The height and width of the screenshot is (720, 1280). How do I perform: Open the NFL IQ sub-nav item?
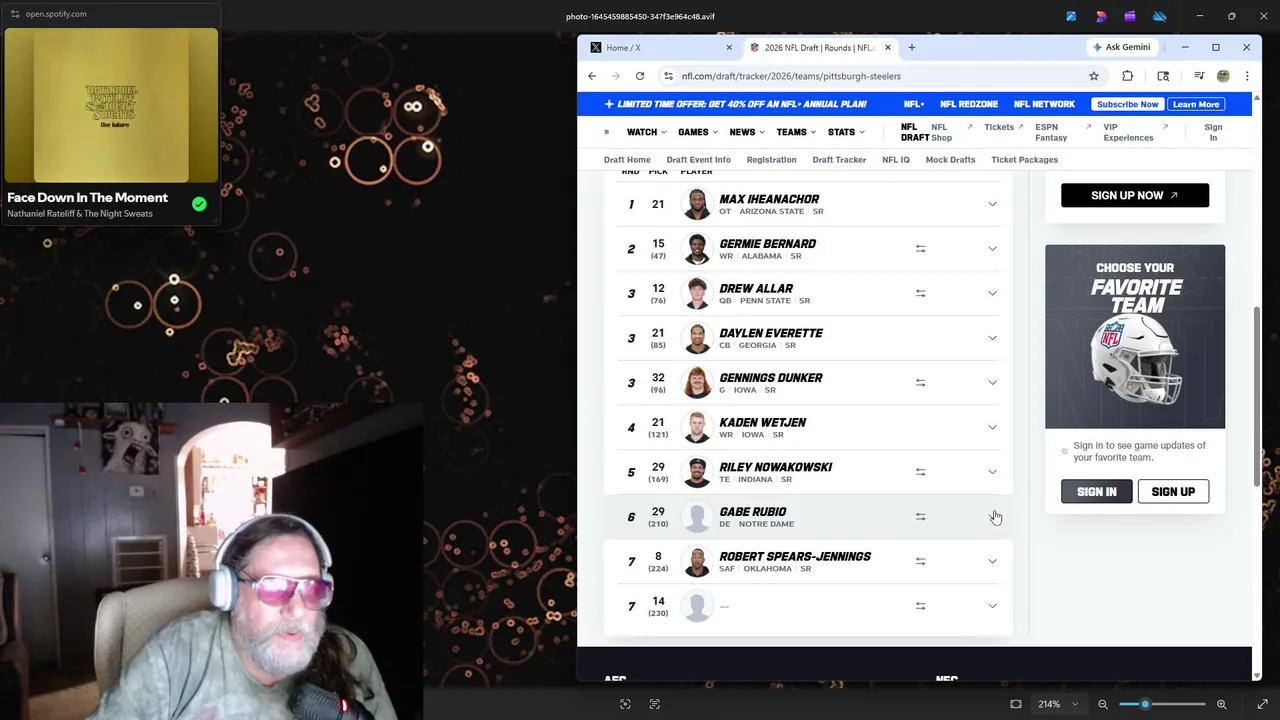tap(896, 160)
